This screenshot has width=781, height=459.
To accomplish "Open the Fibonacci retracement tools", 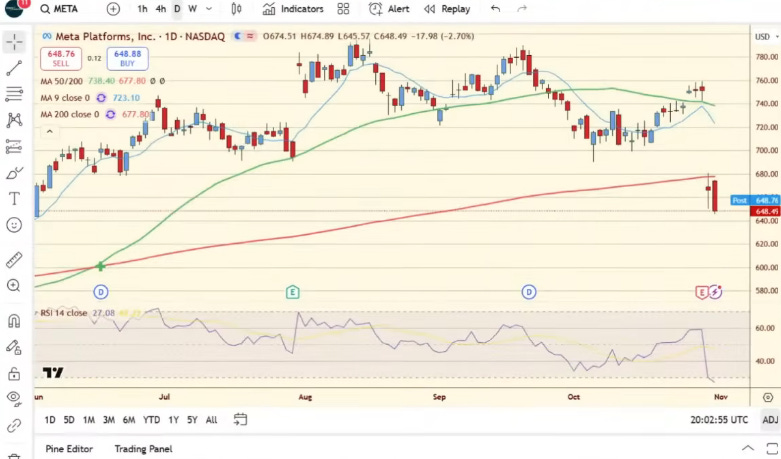I will click(x=14, y=94).
